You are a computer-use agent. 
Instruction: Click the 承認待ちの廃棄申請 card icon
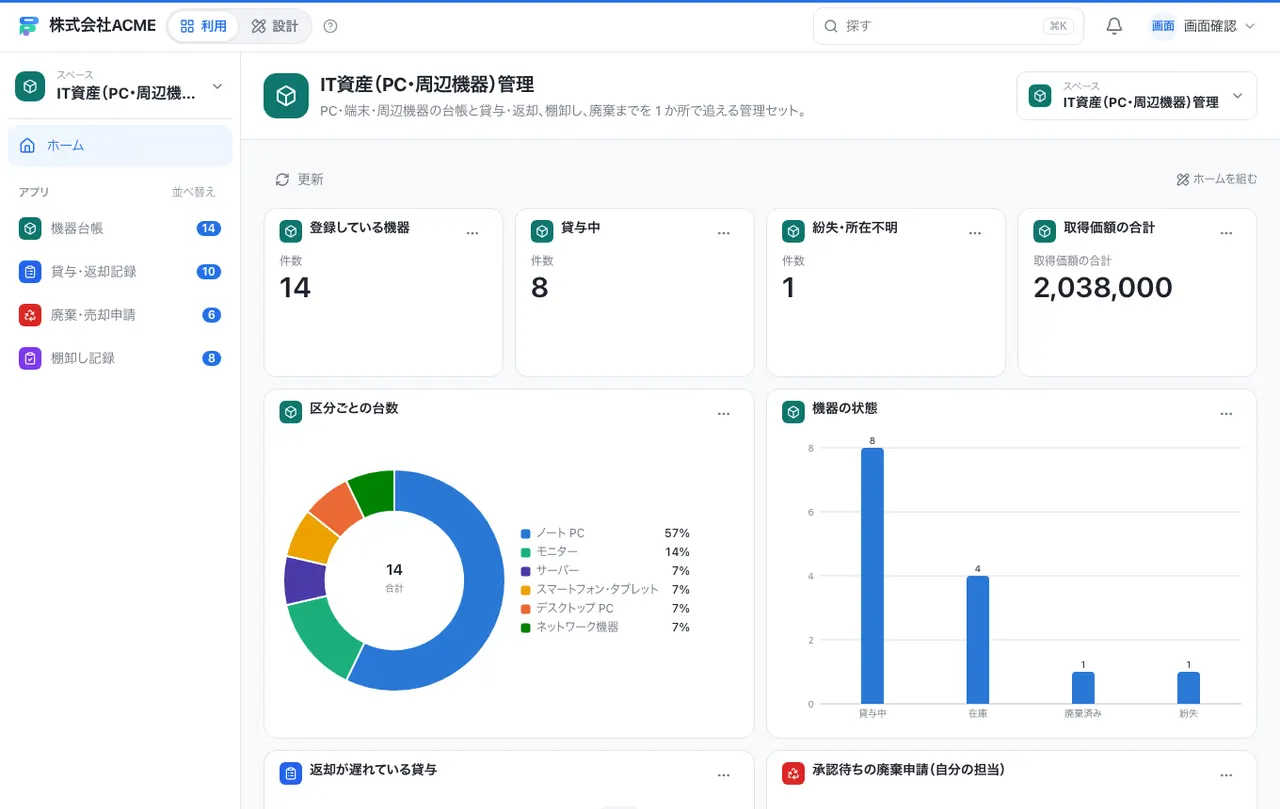[x=793, y=773]
